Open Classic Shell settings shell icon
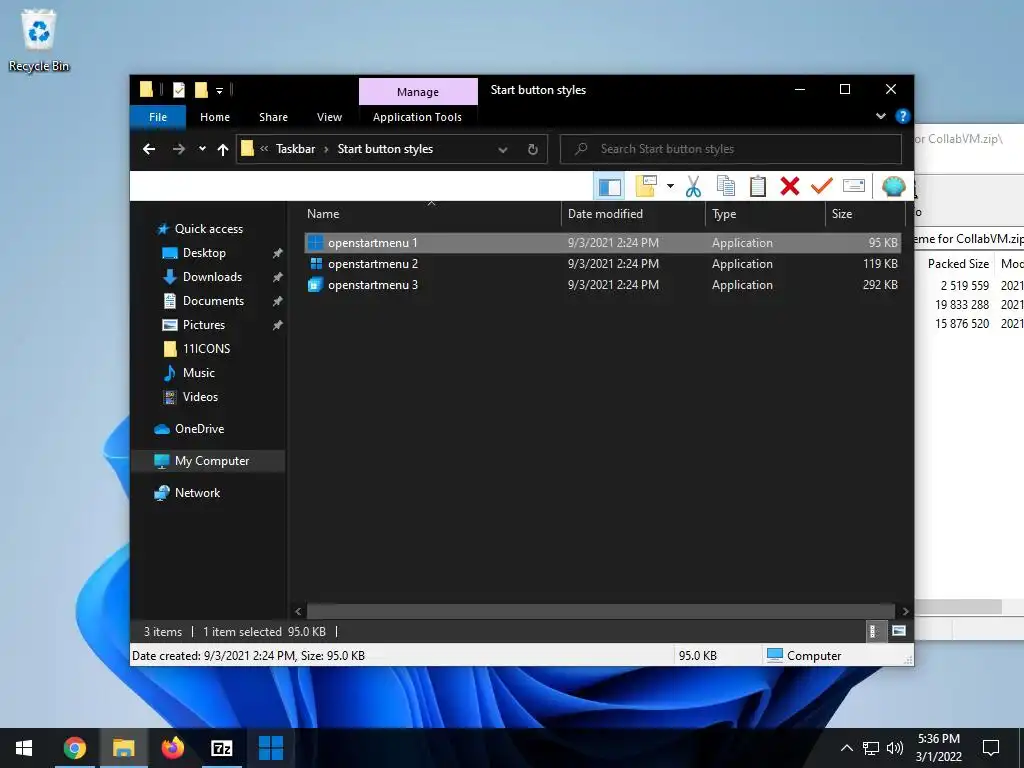Screen dimensions: 1024x768 893,187
